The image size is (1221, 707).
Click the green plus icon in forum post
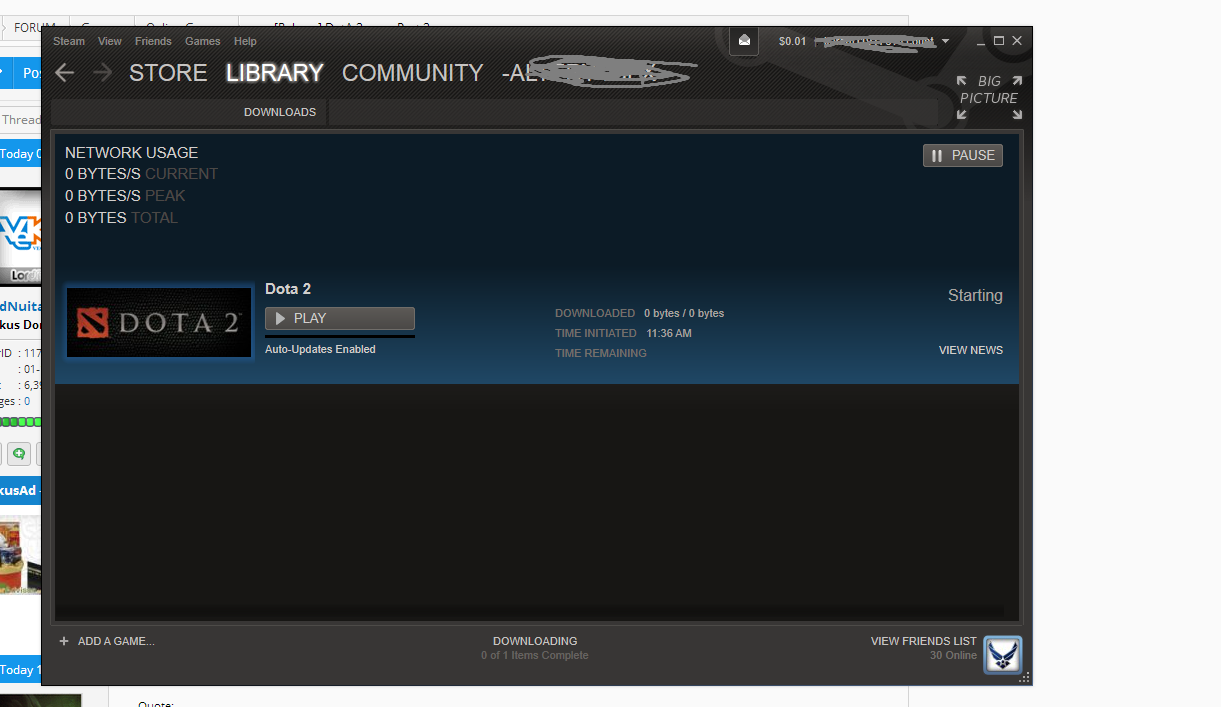pos(19,455)
